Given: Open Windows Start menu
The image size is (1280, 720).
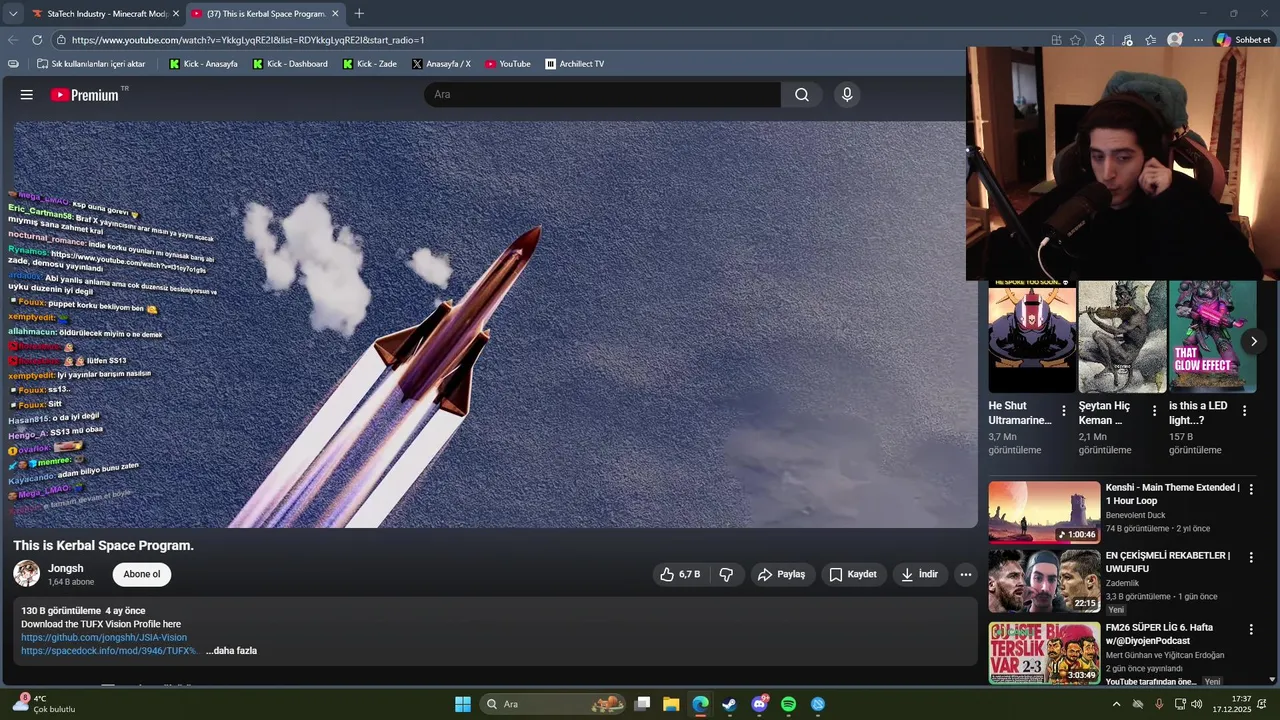Looking at the screenshot, I should pyautogui.click(x=463, y=704).
